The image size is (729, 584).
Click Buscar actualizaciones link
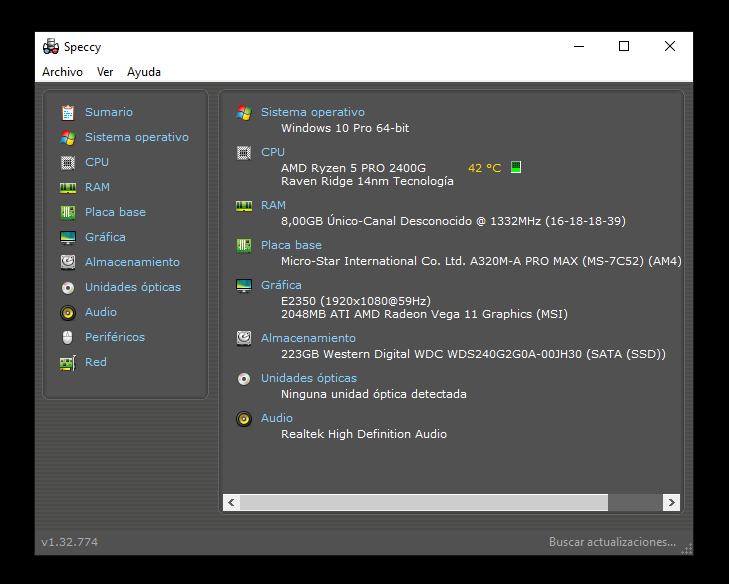[612, 542]
